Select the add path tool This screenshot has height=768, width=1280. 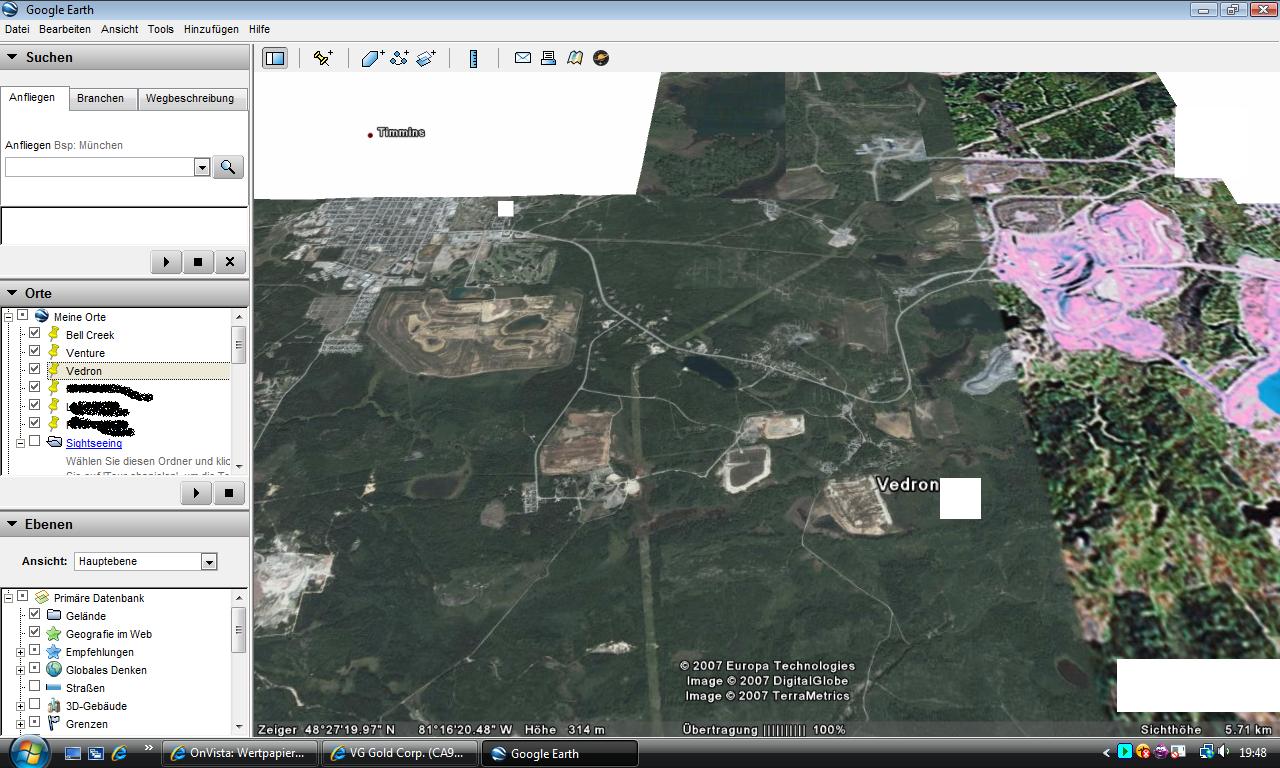pos(399,58)
